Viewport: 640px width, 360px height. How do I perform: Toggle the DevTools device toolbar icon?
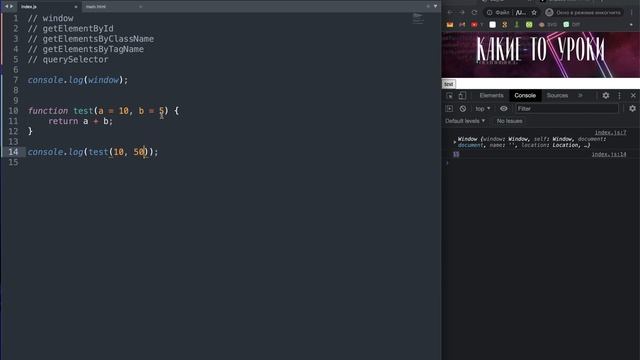coord(462,96)
